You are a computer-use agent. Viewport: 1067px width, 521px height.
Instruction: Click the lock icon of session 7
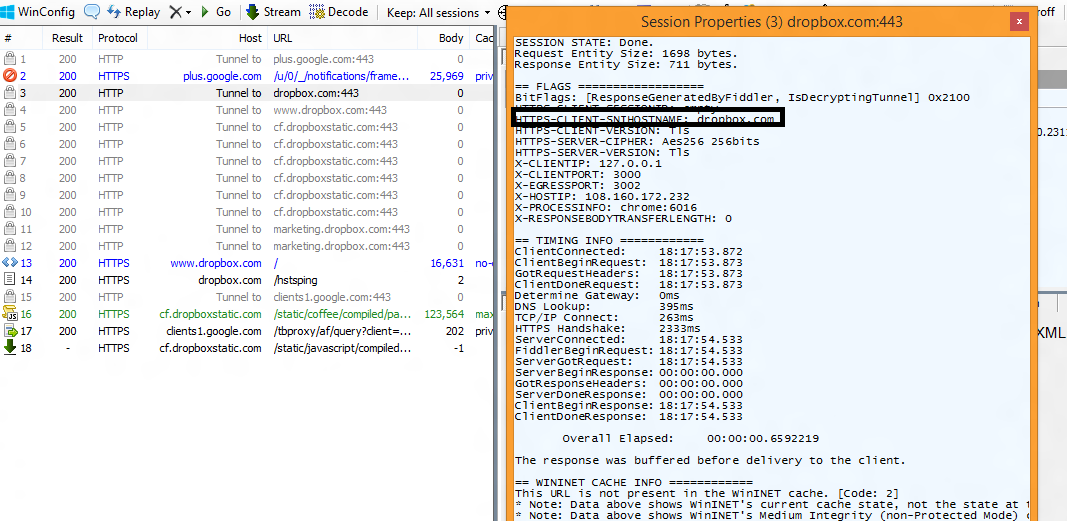pos(9,161)
